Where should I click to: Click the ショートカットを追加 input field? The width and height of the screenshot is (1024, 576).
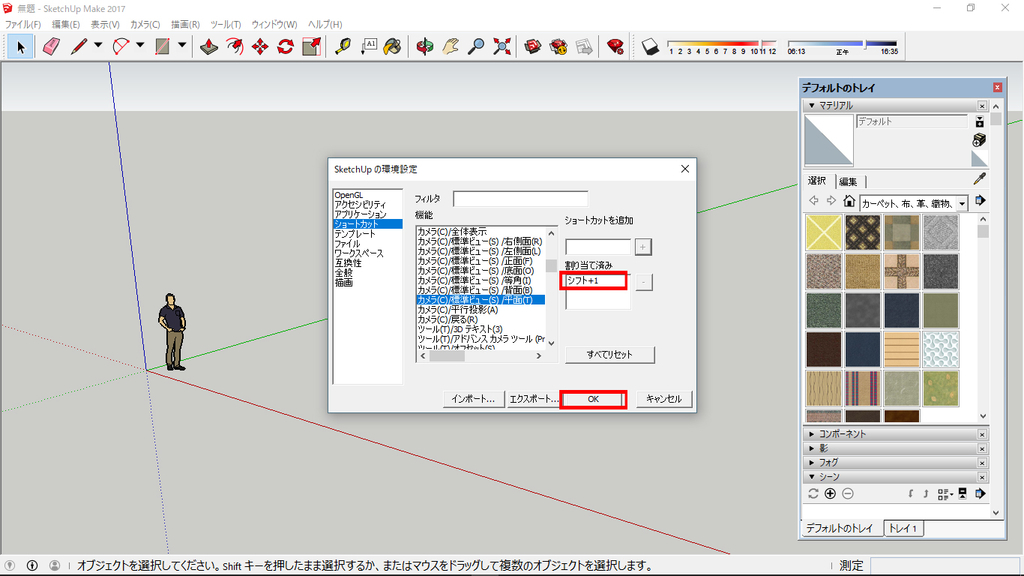click(598, 247)
